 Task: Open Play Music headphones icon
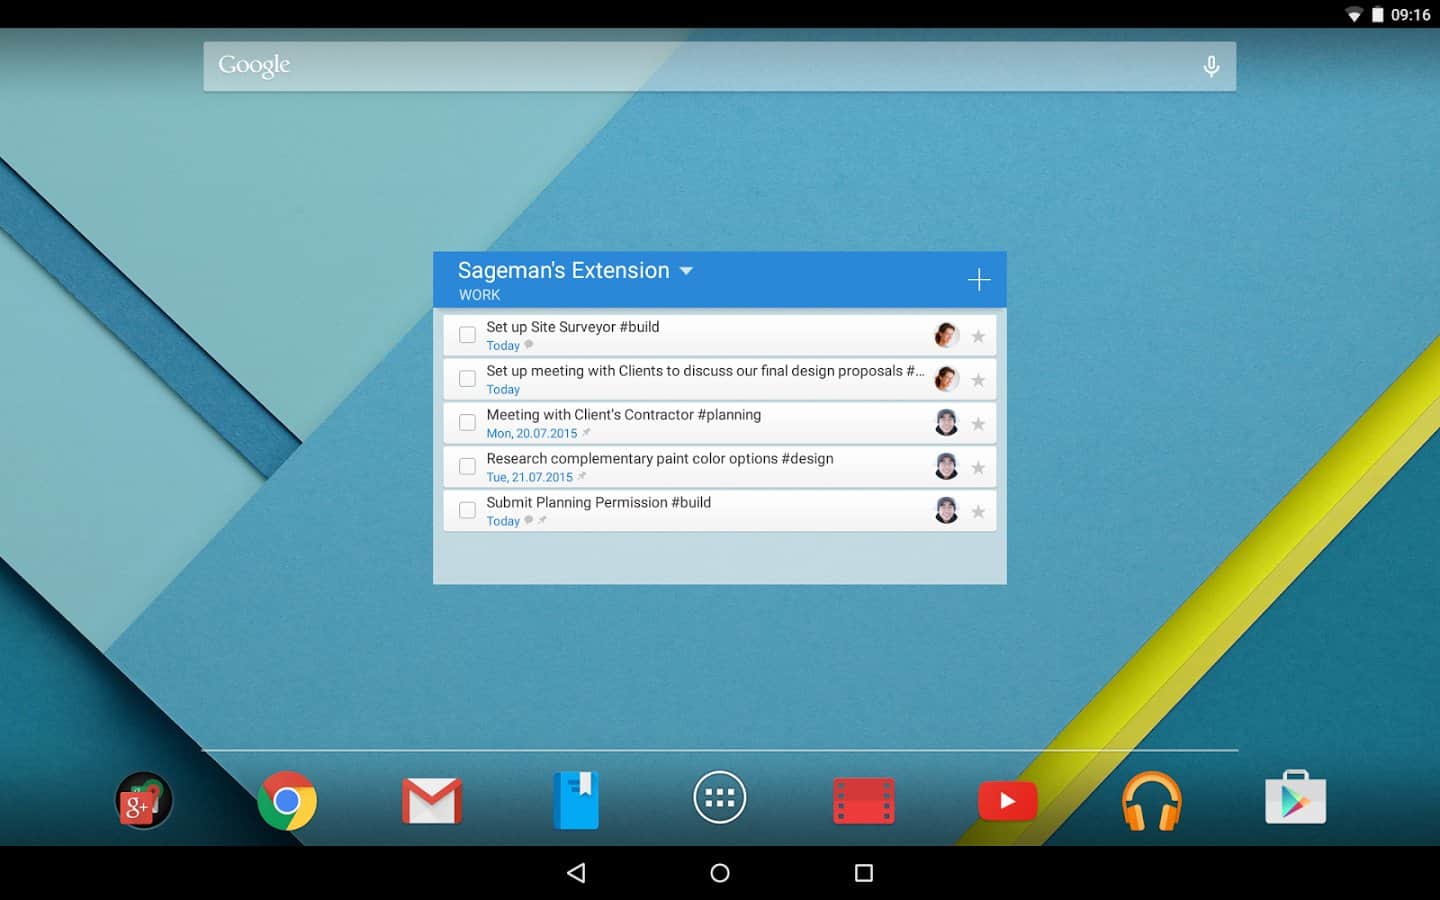(1151, 801)
